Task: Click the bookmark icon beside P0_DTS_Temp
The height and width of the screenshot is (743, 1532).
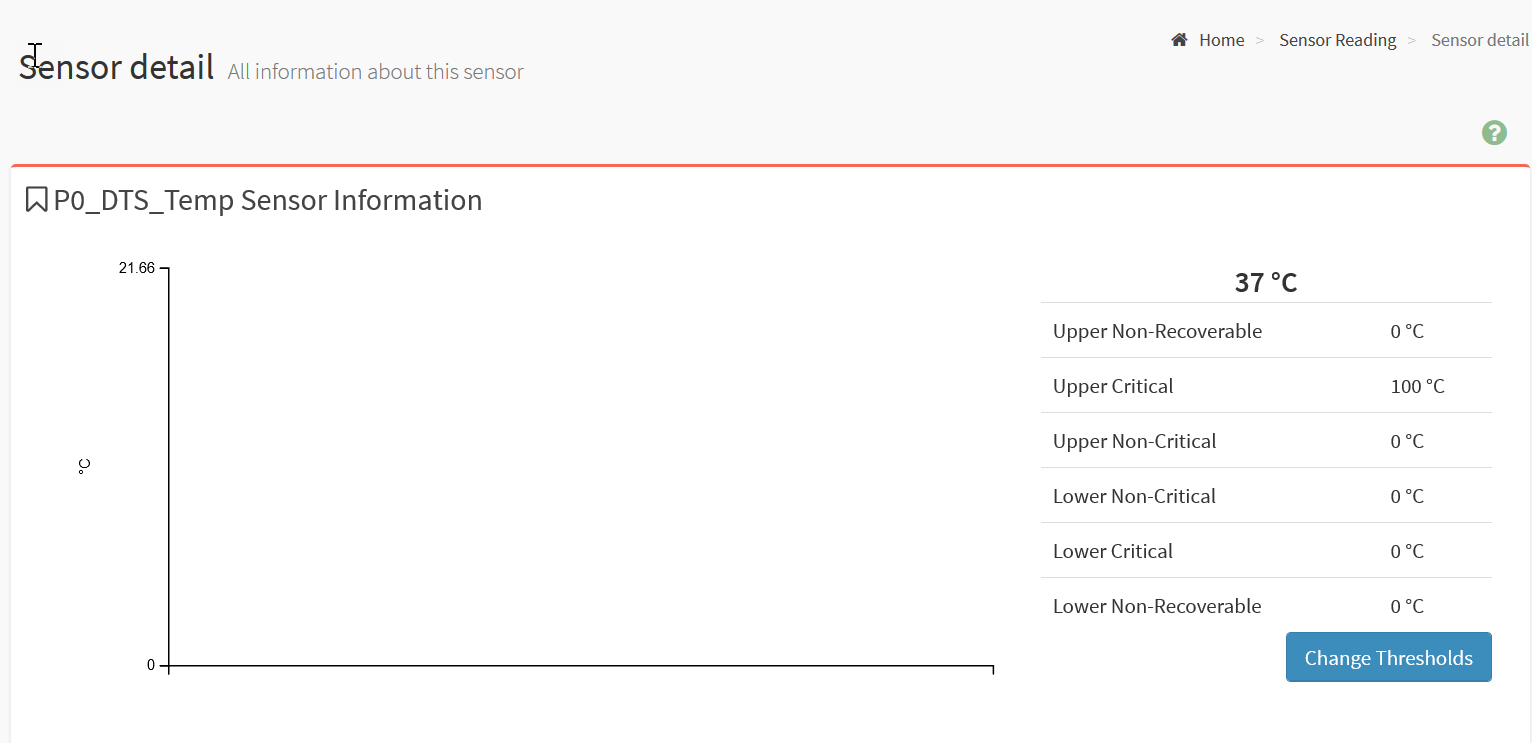Action: 36,199
